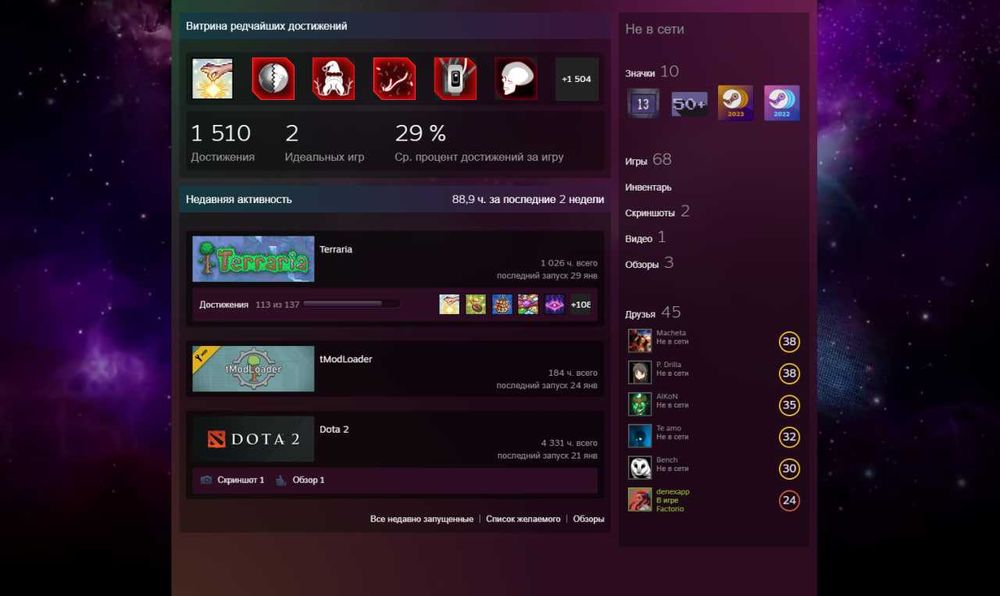1000x596 pixels.
Task: Click the white skull achievement icon
Action: click(516, 79)
